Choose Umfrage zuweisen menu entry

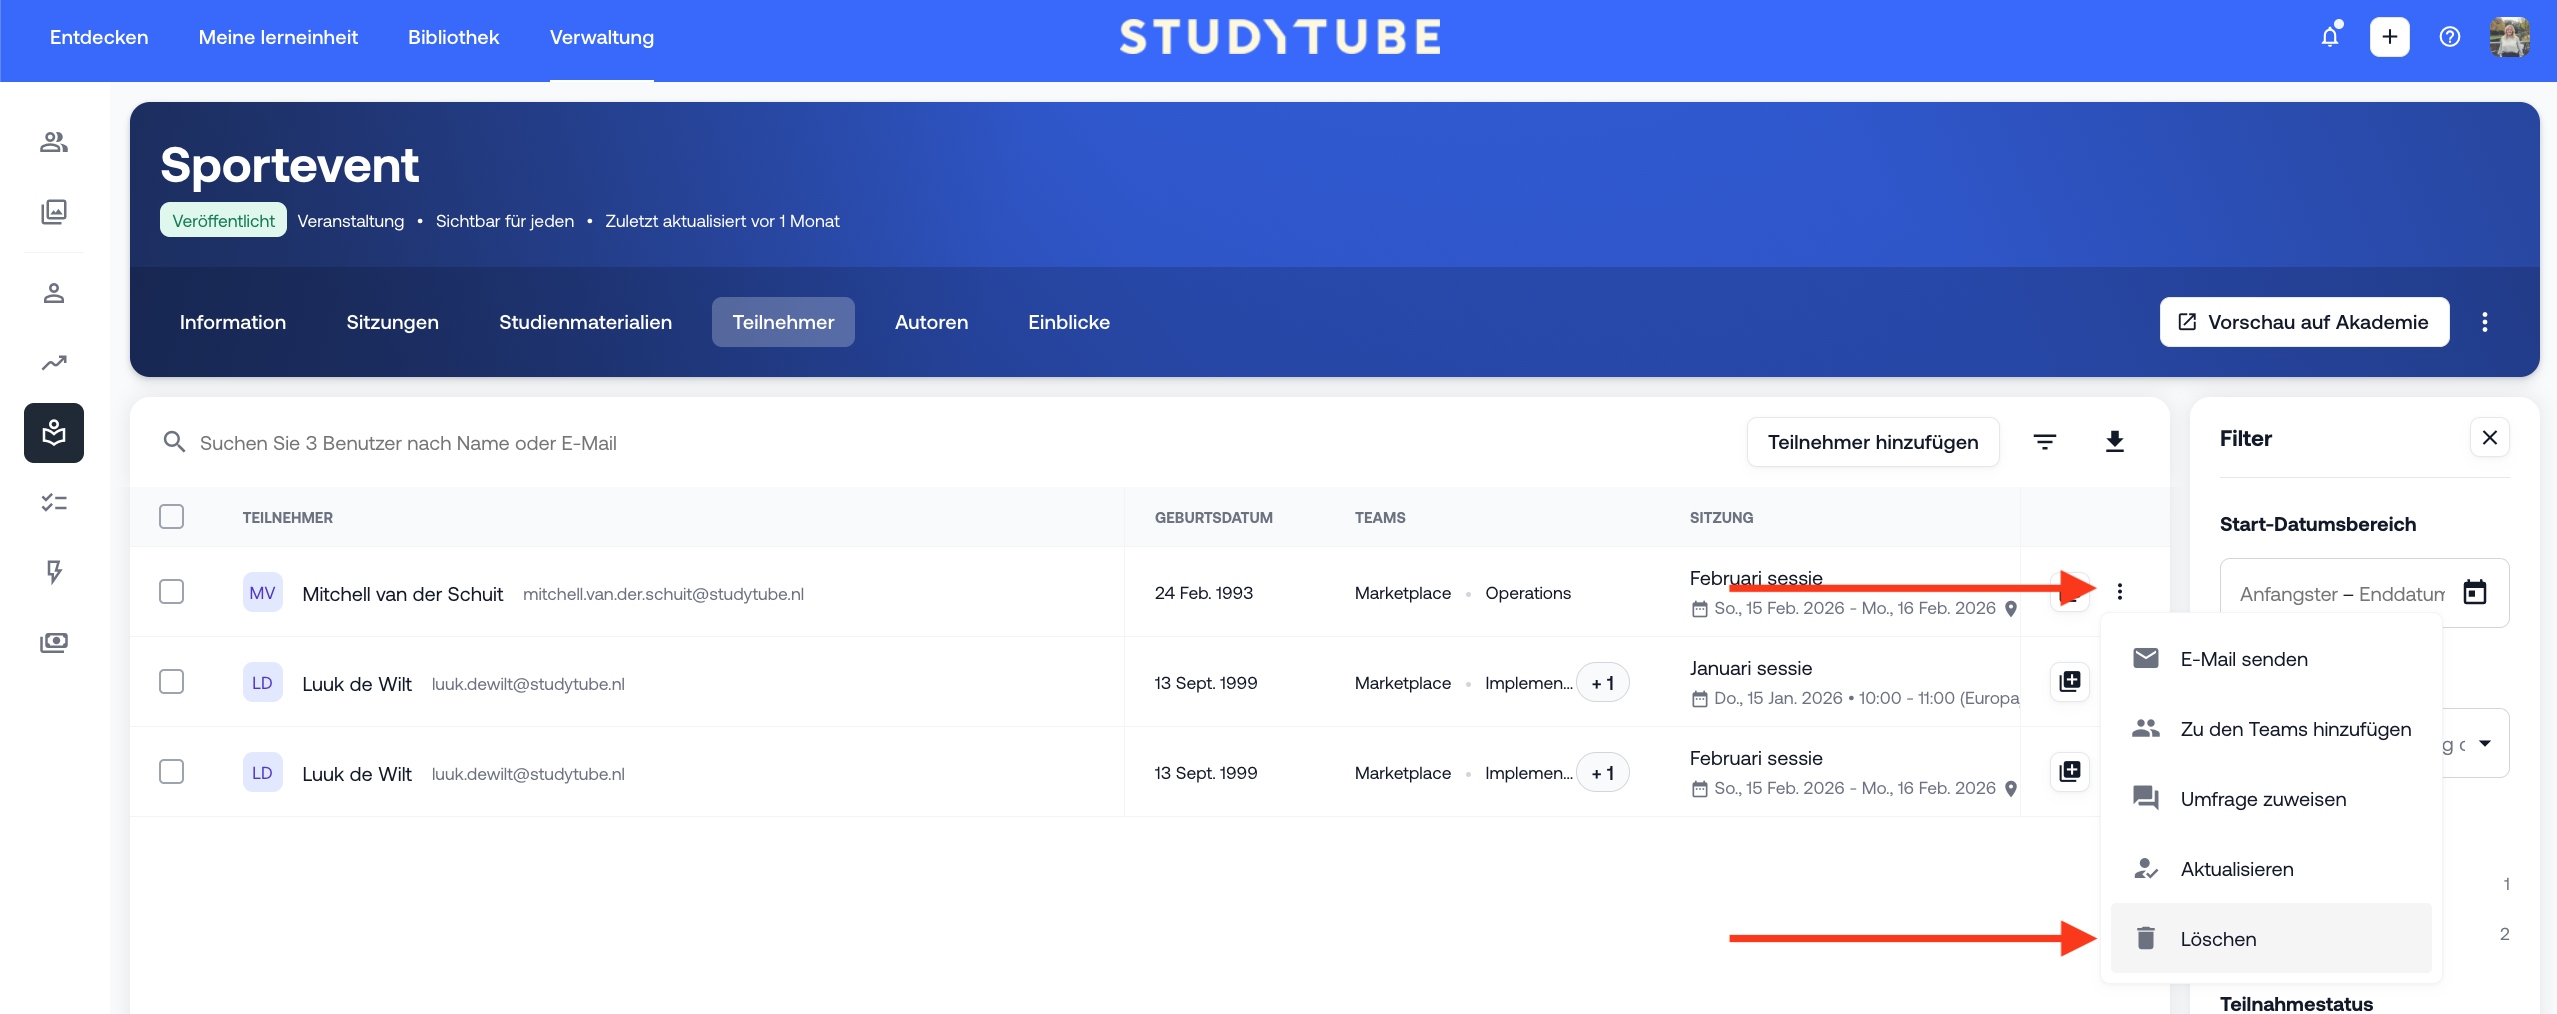(2271, 798)
